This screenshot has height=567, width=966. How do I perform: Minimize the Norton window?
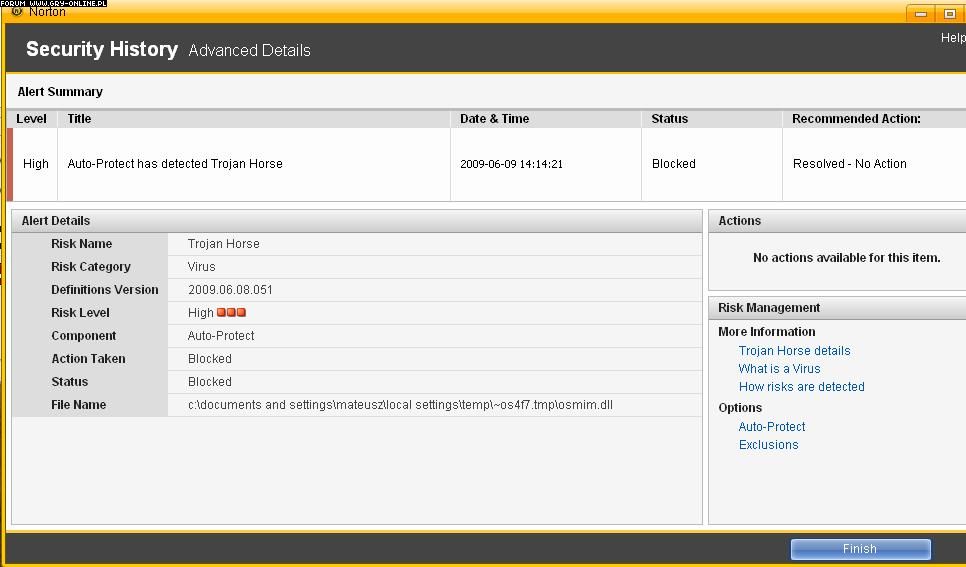tap(921, 14)
